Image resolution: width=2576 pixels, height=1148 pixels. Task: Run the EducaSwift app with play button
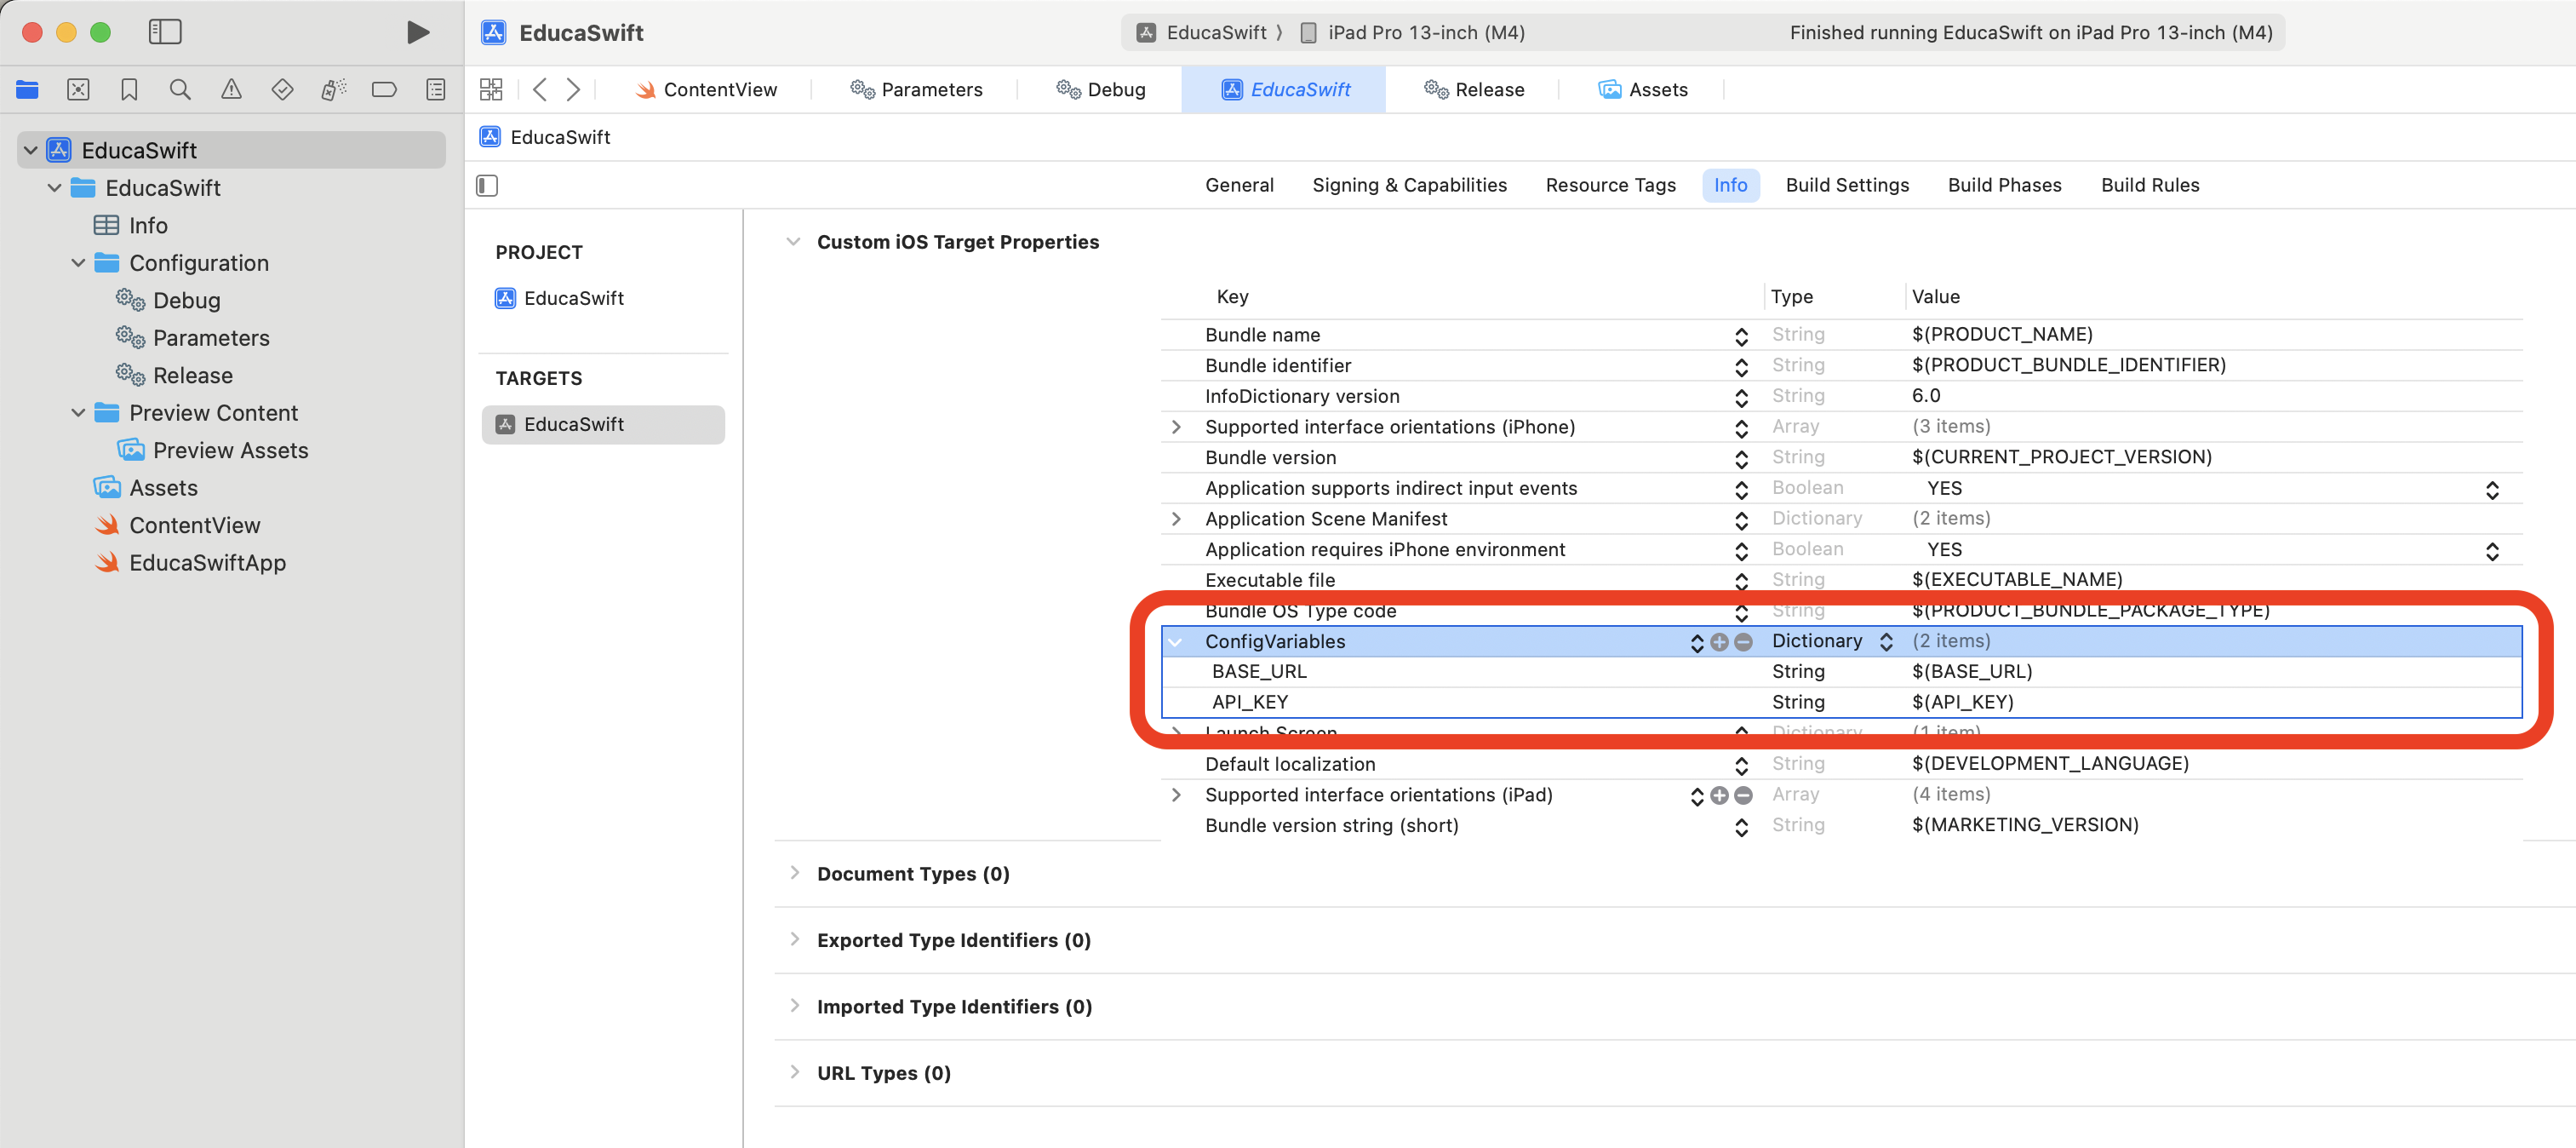coord(418,32)
